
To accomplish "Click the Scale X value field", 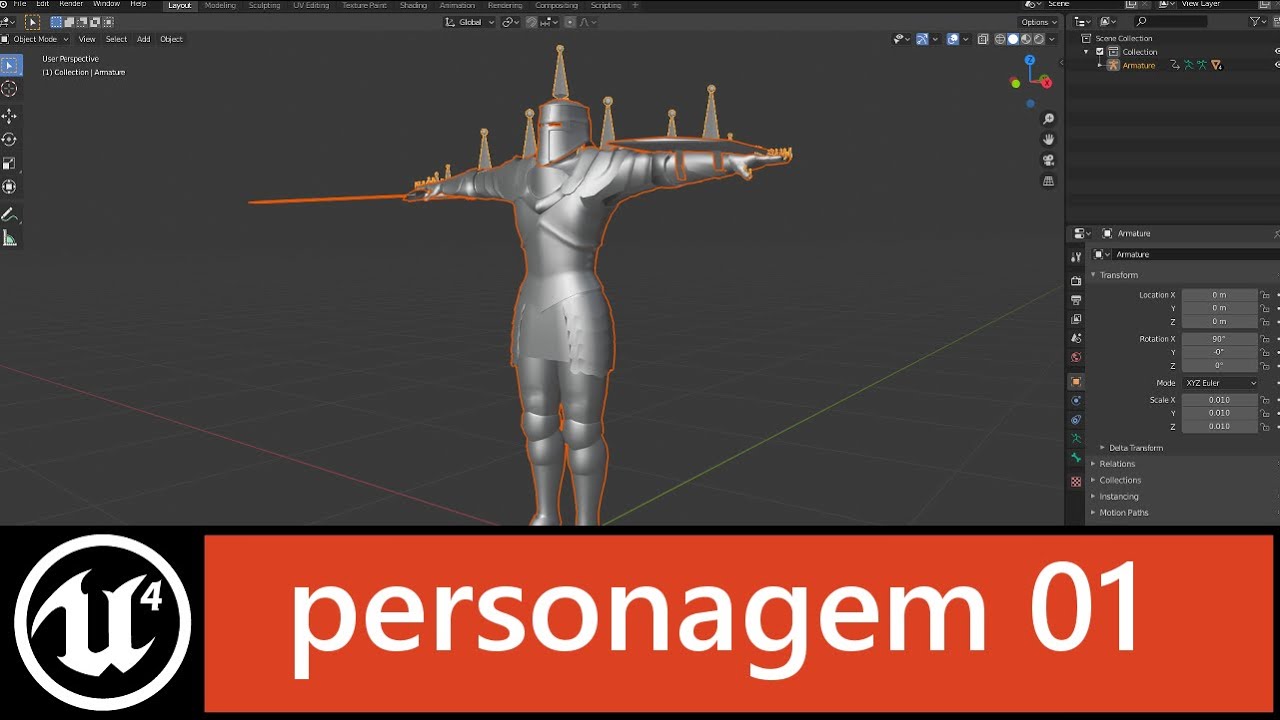I will coord(1219,400).
